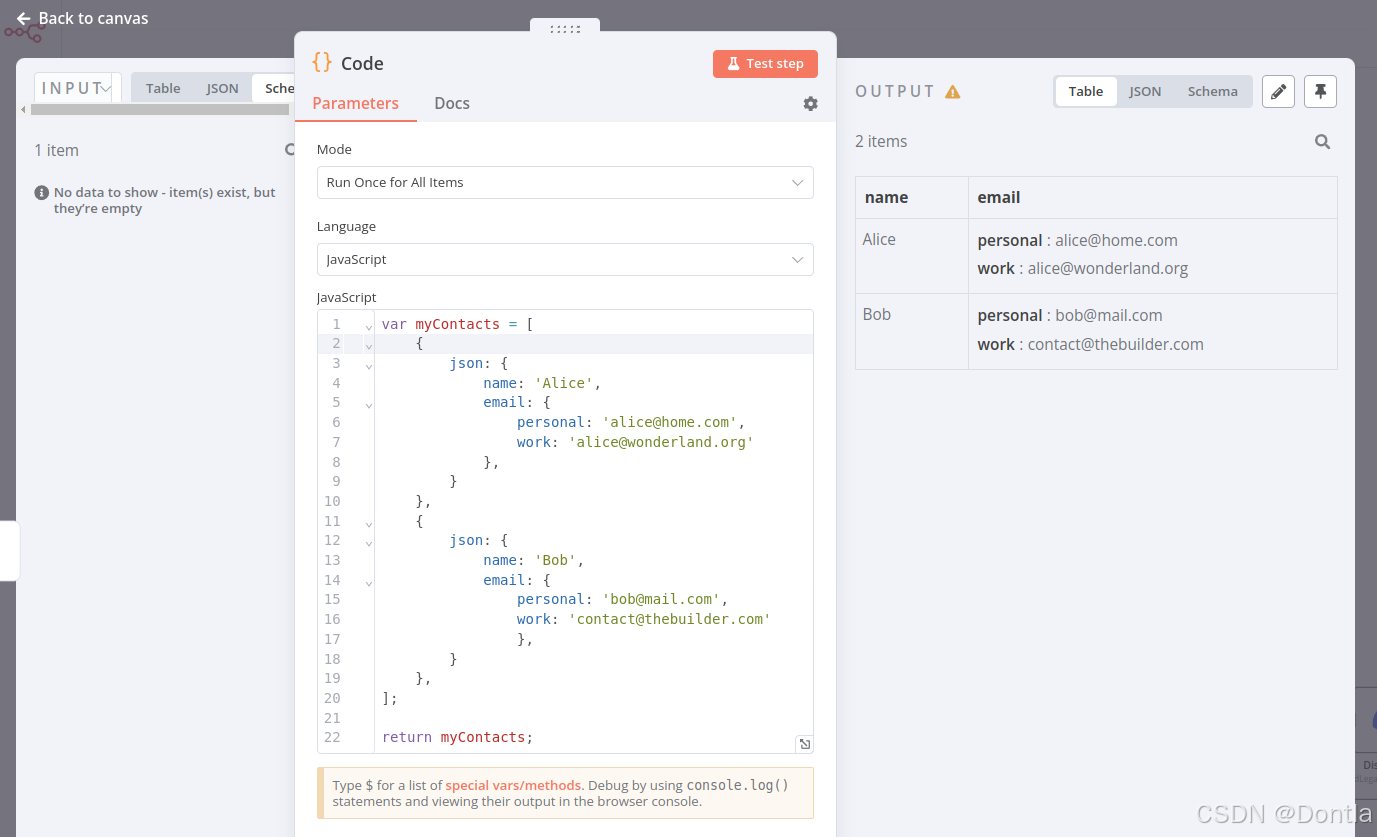Open the INPUT node selector dropdown
This screenshot has height=837, width=1377.
coord(78,88)
